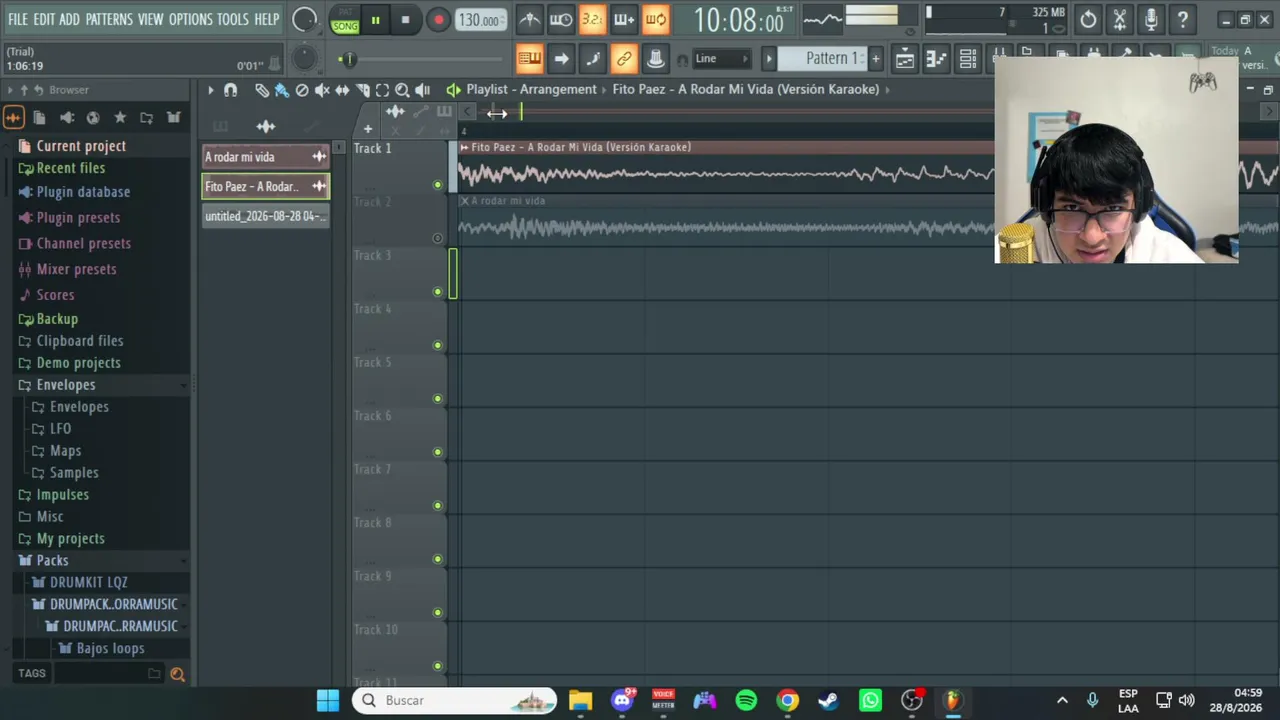Unmute Track 2 with its dot
The width and height of the screenshot is (1280, 720).
tap(437, 238)
